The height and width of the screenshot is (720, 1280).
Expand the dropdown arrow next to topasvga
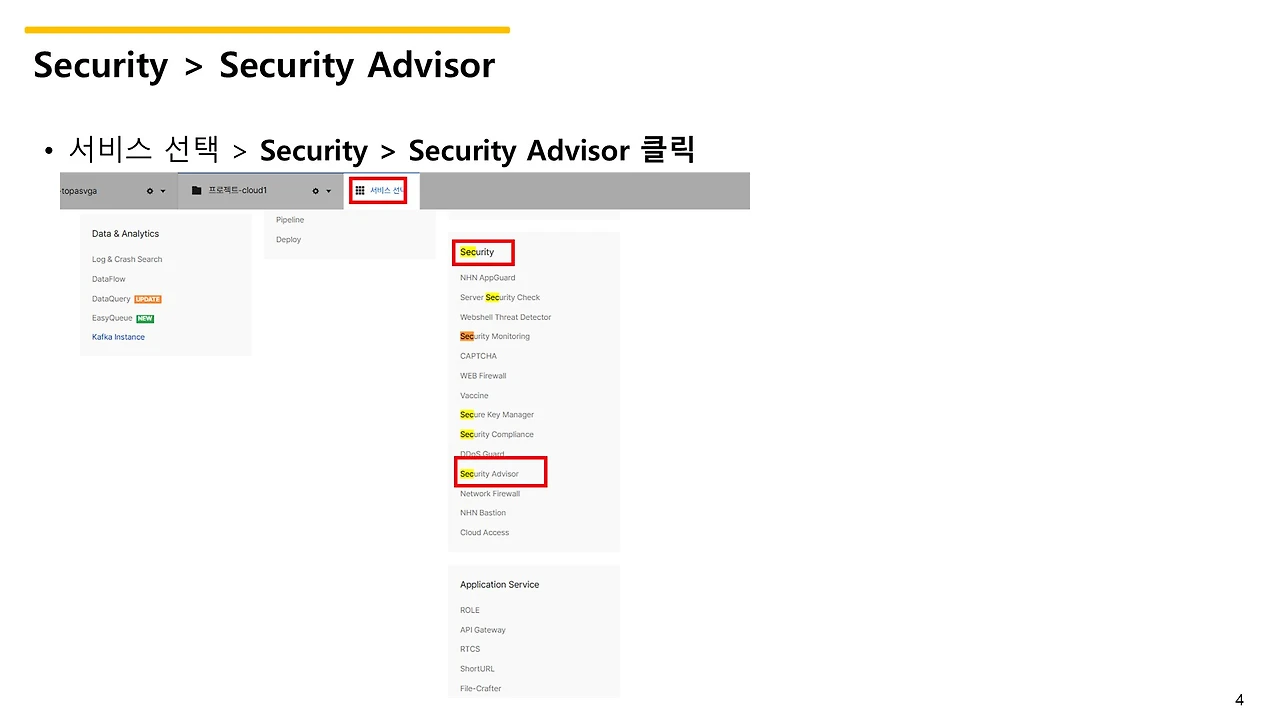[163, 191]
